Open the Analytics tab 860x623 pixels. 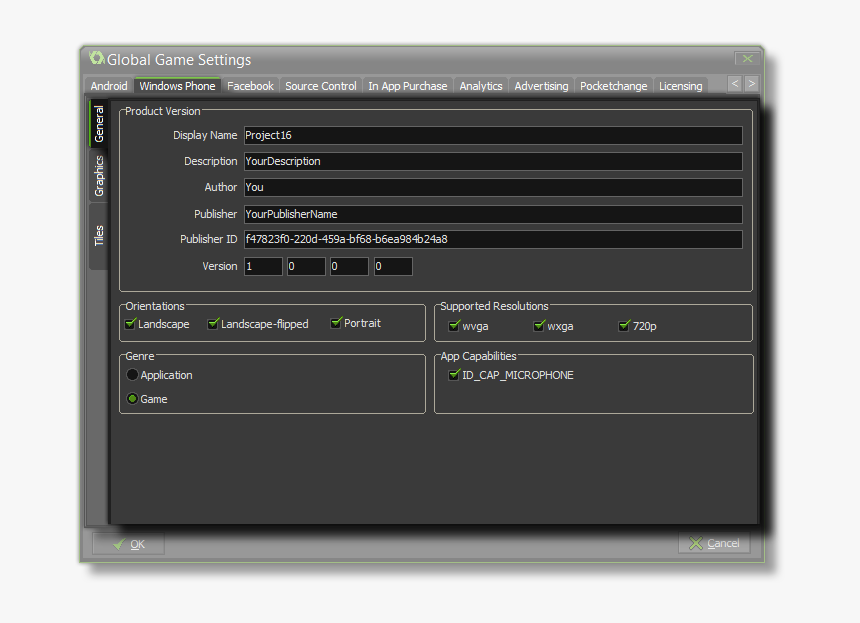481,86
